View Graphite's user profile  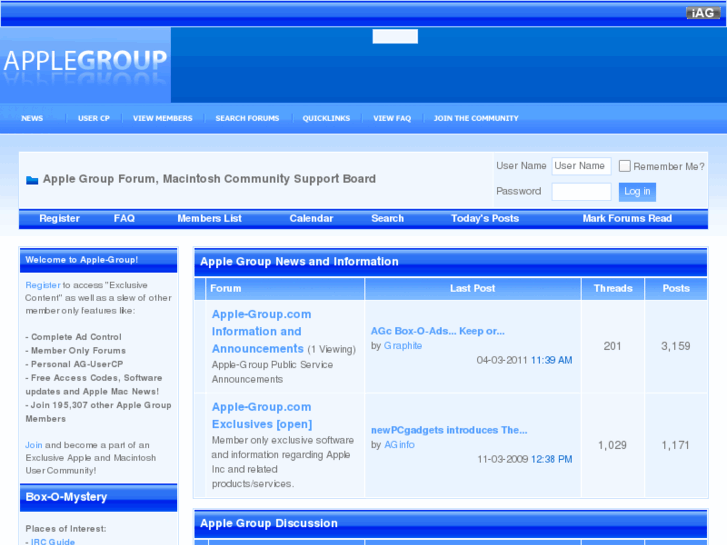coord(403,346)
